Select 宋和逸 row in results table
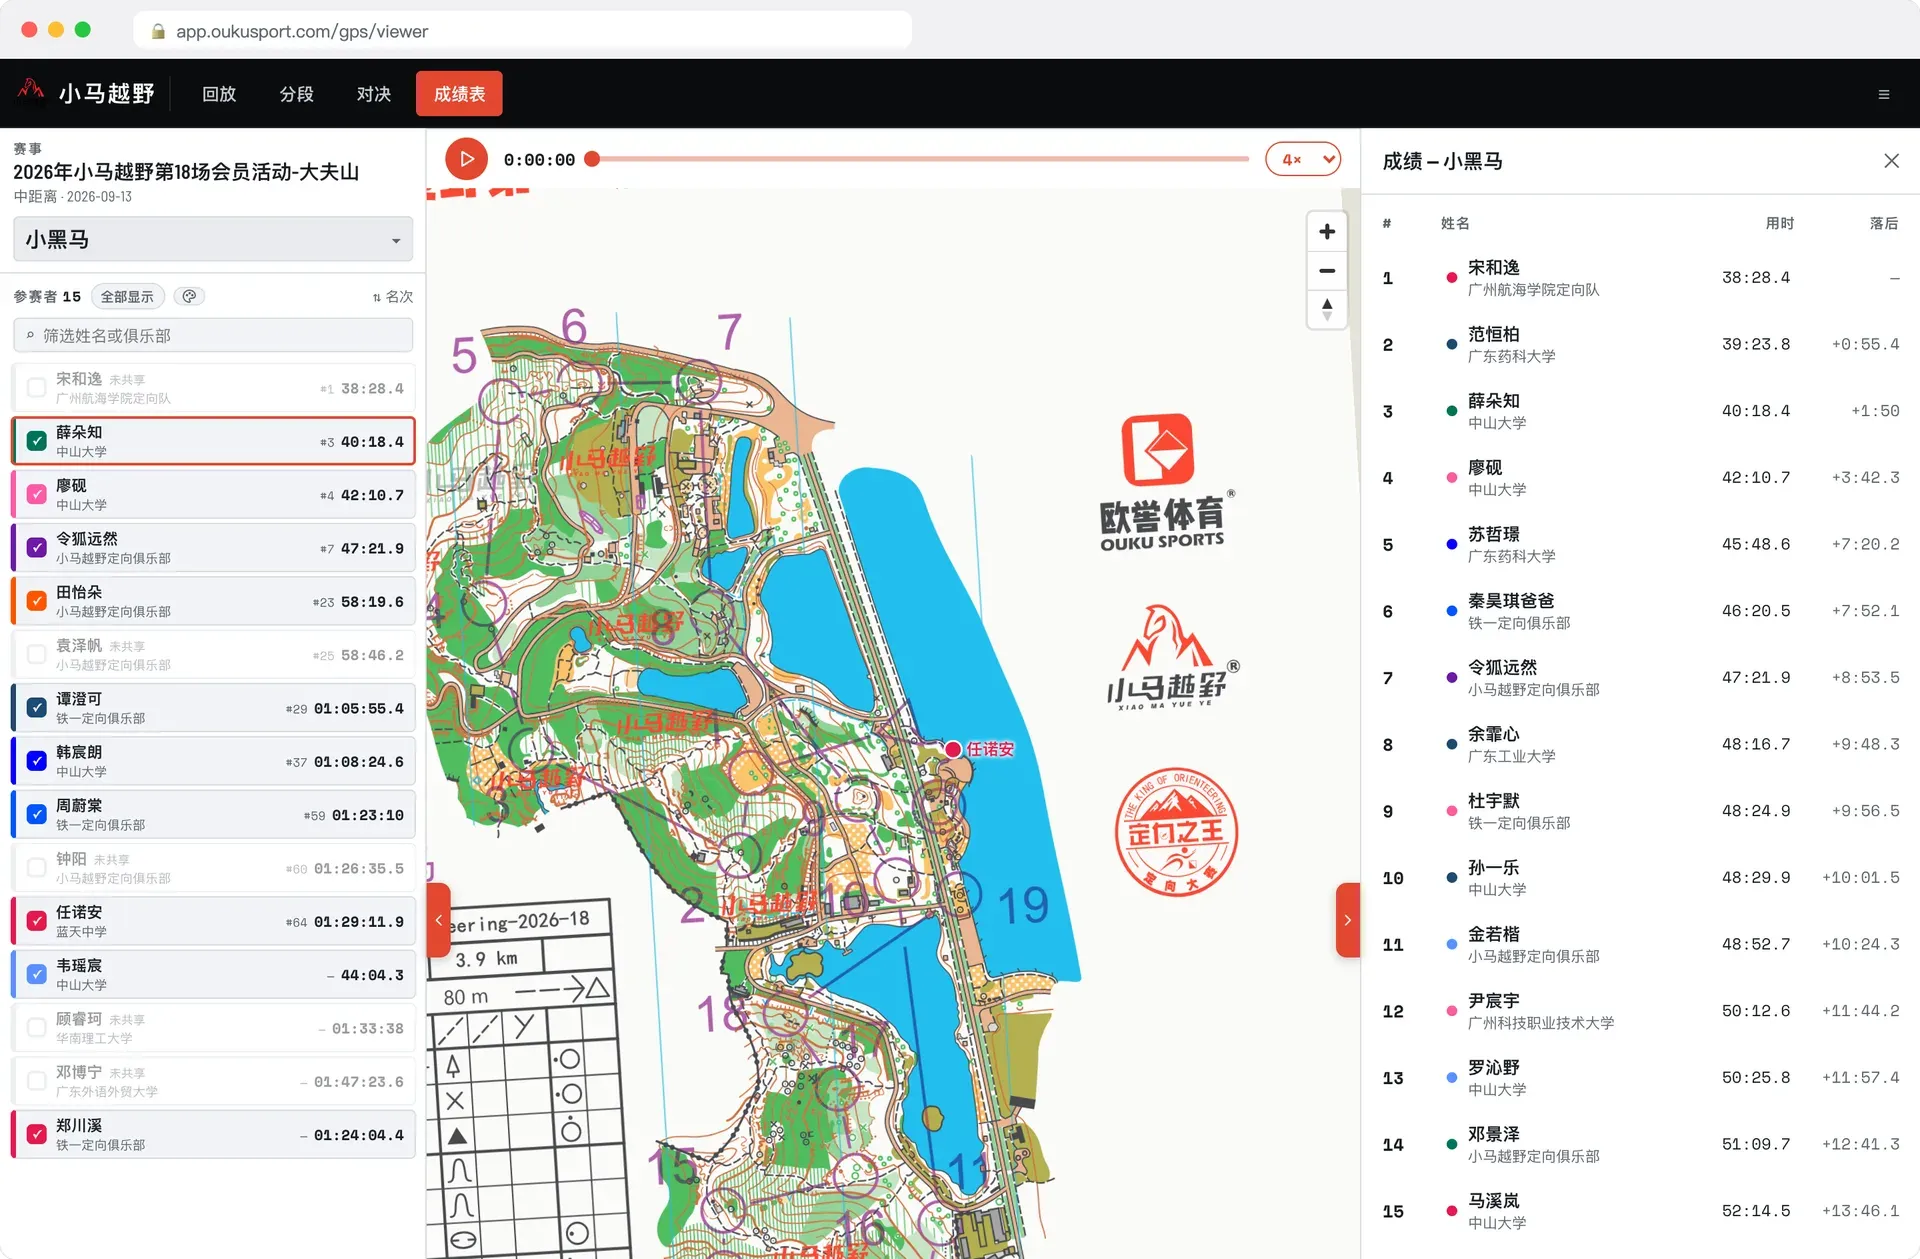 (x=1640, y=278)
